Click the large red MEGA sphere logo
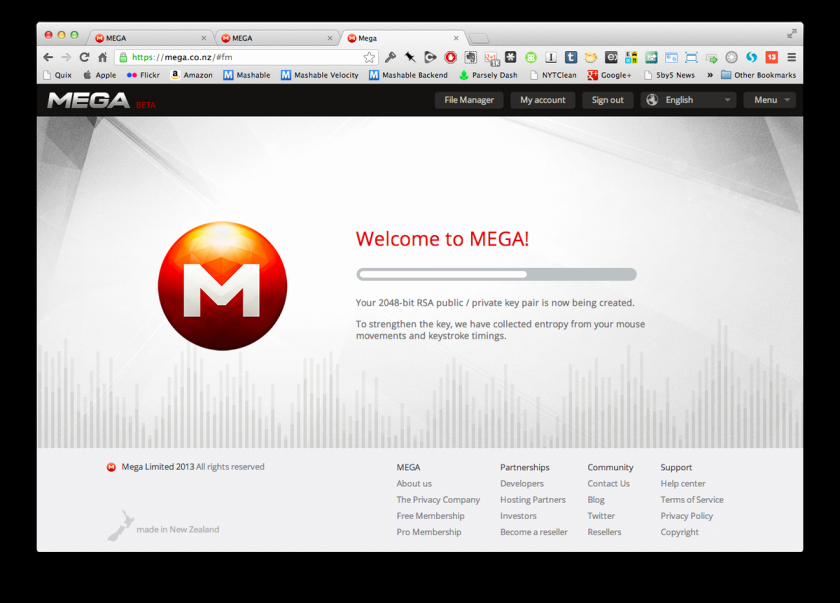840x603 pixels. click(222, 286)
